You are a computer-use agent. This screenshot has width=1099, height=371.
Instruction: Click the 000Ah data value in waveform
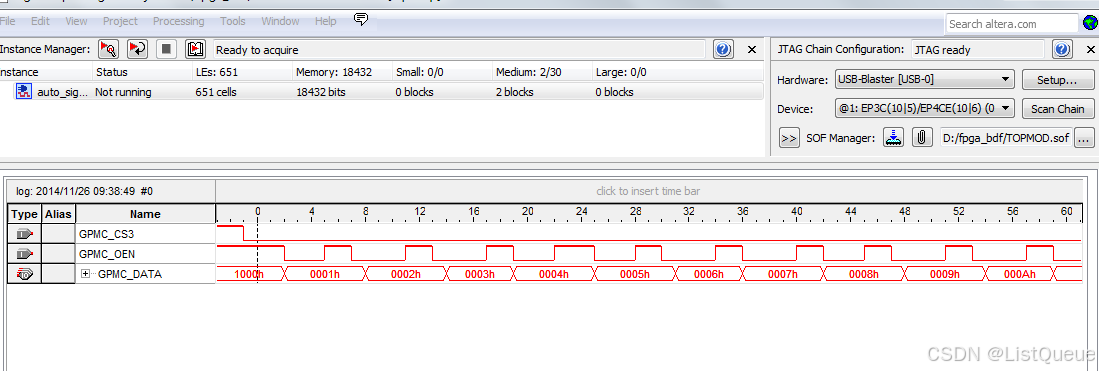point(1020,275)
